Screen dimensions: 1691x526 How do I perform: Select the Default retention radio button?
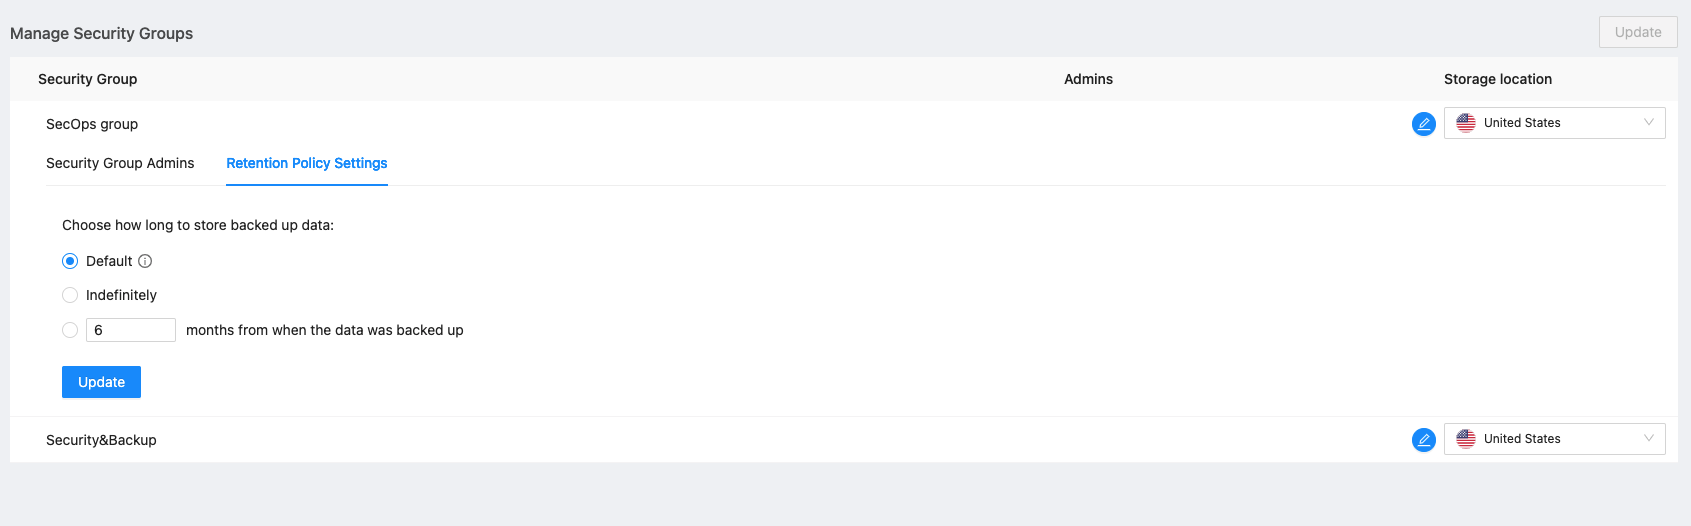70,261
